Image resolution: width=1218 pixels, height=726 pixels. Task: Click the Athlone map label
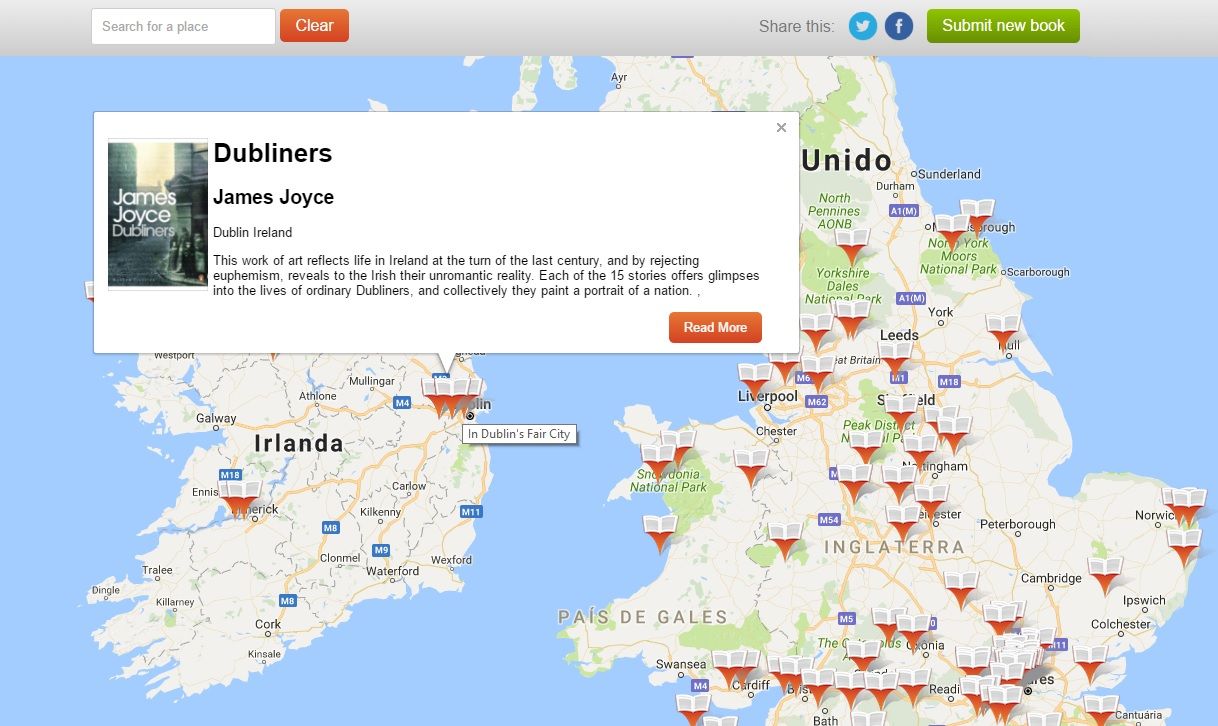click(318, 396)
